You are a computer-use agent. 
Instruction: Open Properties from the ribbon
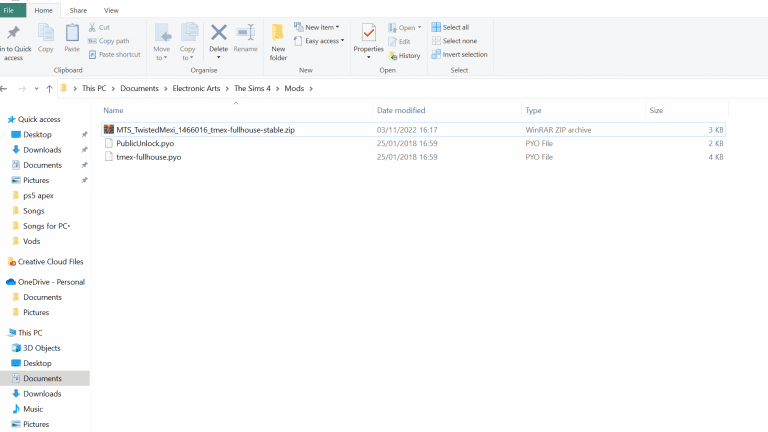(368, 38)
